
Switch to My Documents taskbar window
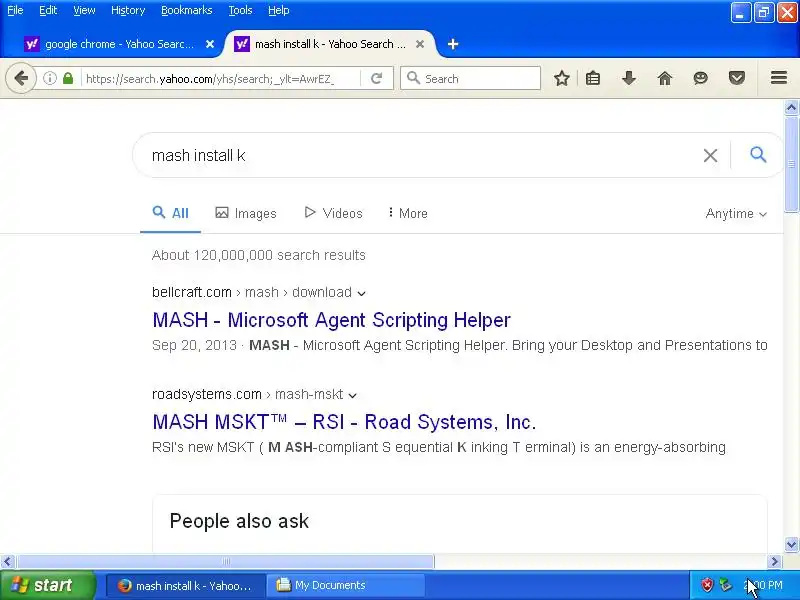345,586
